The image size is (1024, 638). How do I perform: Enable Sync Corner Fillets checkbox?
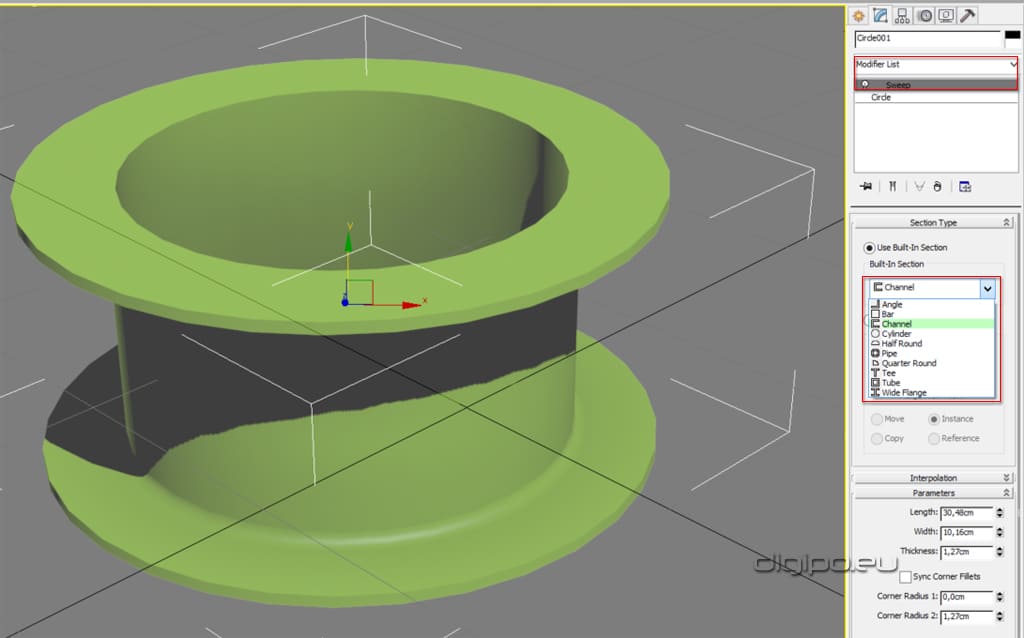point(906,577)
